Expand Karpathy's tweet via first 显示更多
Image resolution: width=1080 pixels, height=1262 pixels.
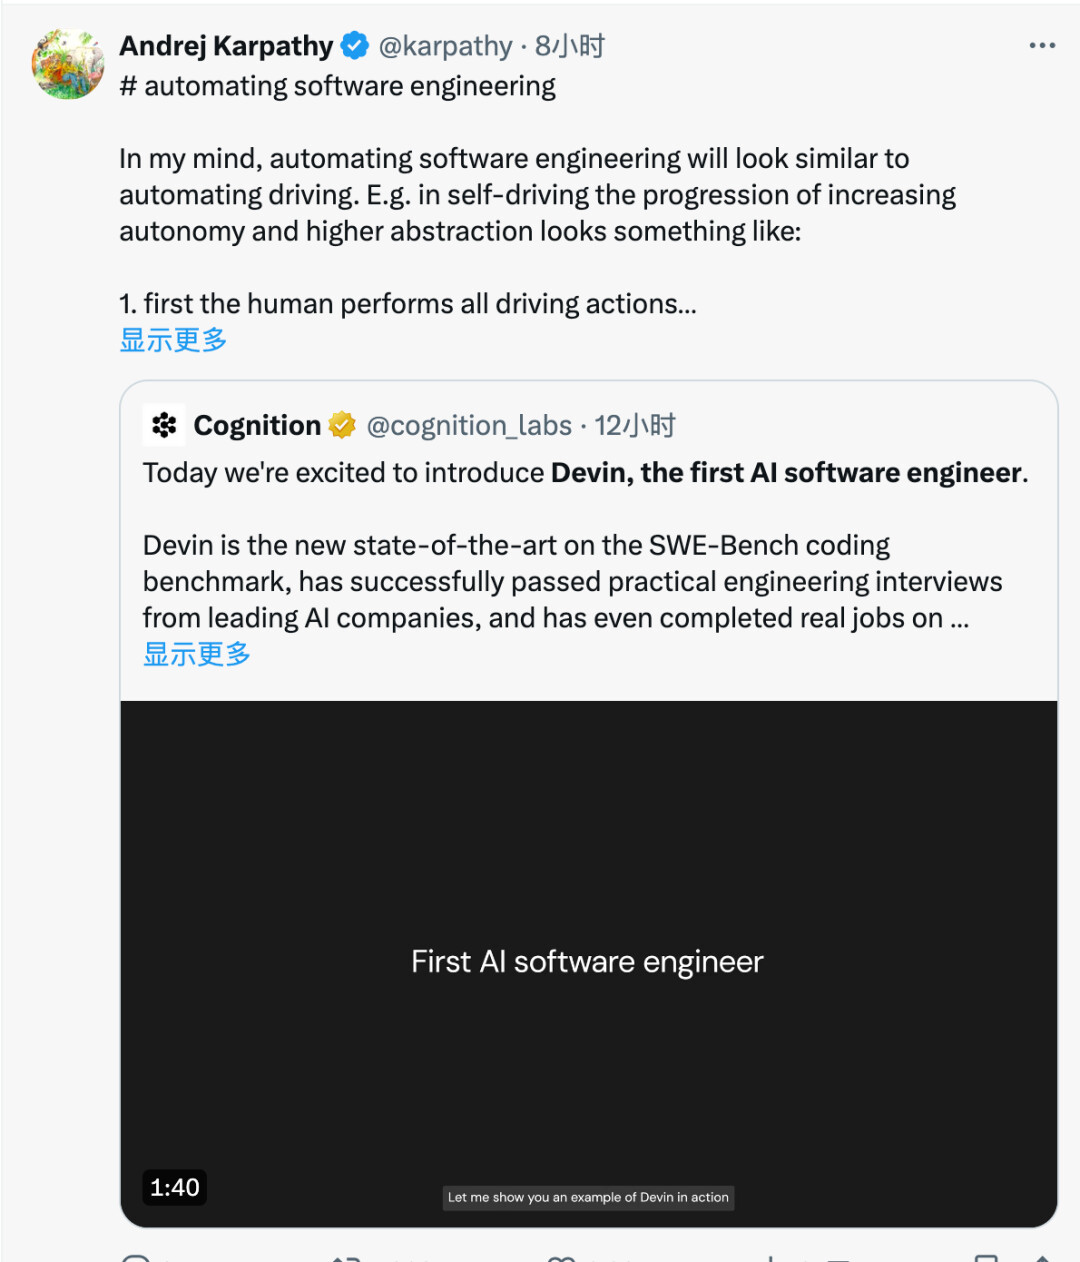(173, 340)
